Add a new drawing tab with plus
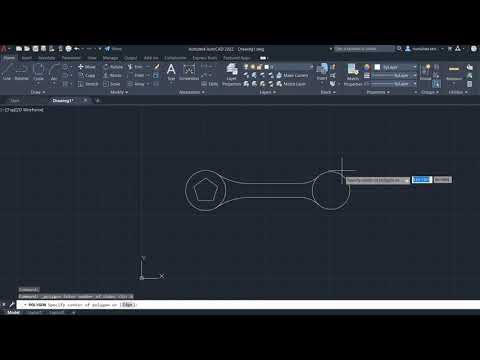Screen dimensions: 480x360 click(x=98, y=100)
